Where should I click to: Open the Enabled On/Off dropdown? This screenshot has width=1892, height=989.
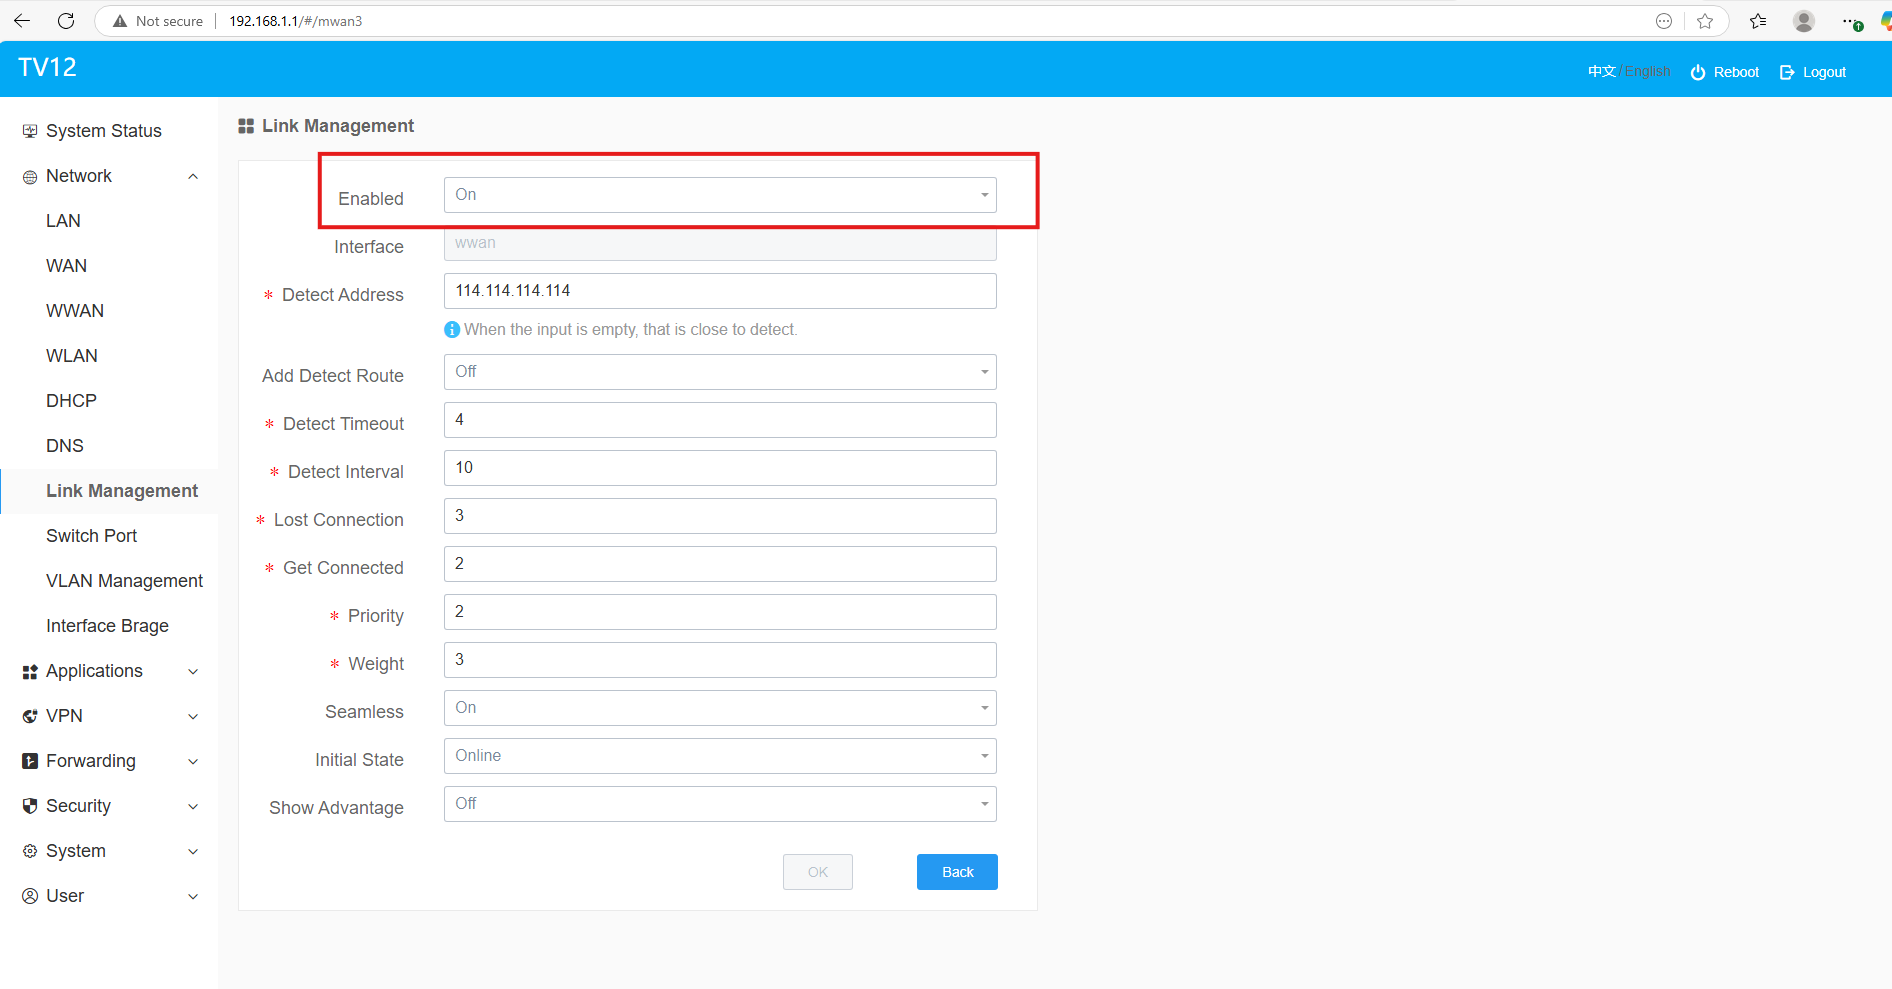click(719, 195)
